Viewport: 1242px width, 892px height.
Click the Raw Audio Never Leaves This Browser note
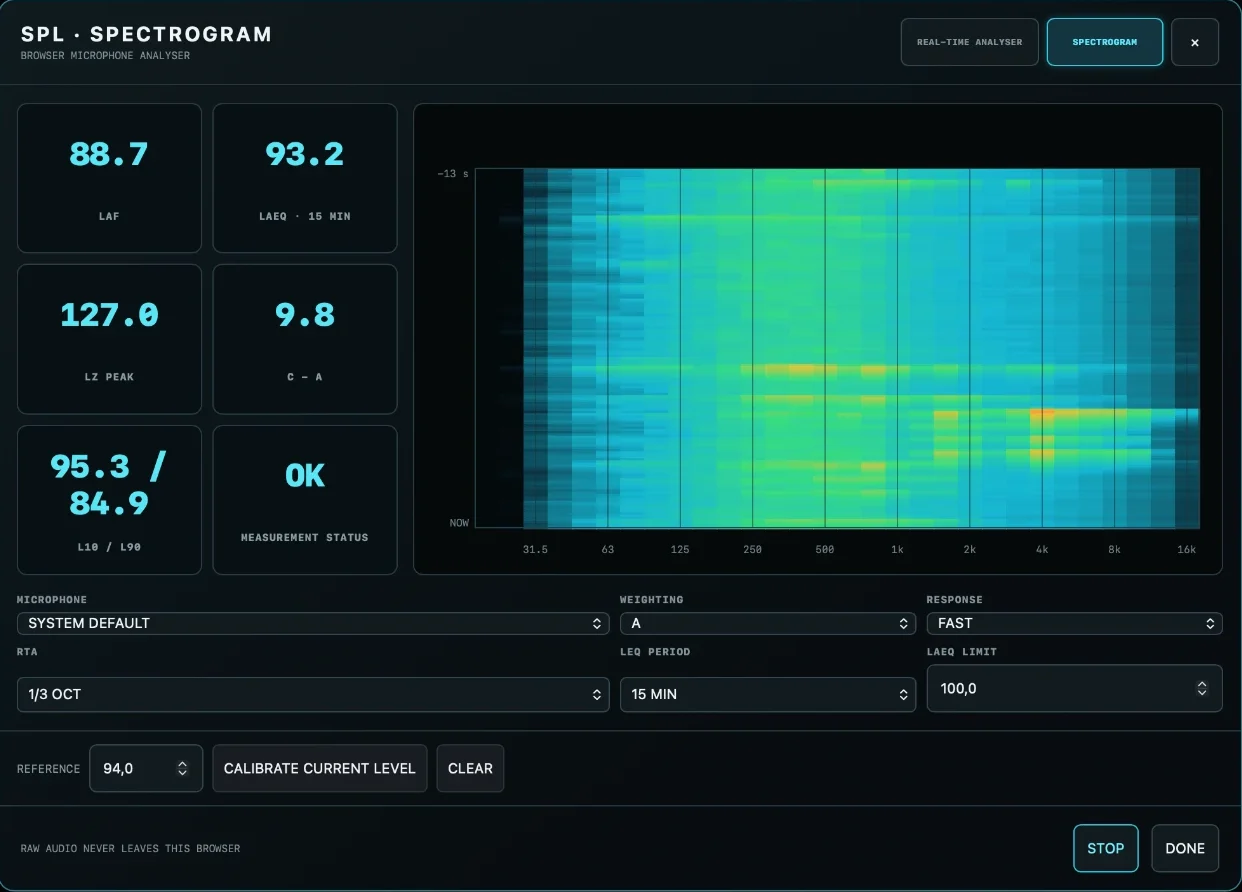(130, 848)
